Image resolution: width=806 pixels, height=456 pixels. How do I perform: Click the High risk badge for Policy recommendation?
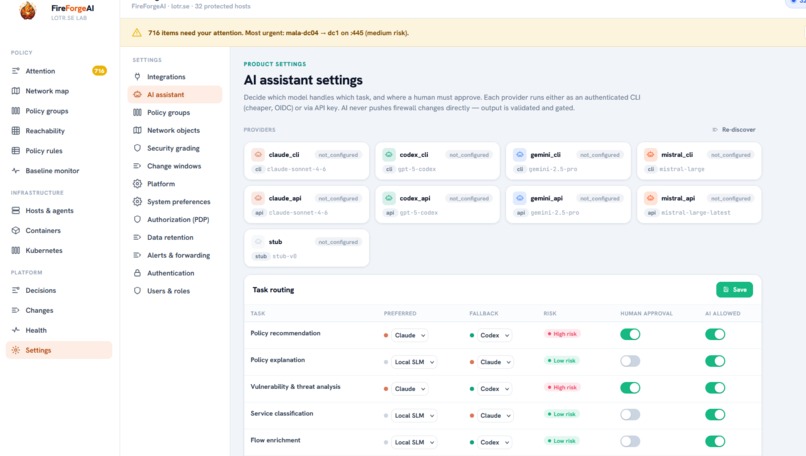click(x=562, y=334)
